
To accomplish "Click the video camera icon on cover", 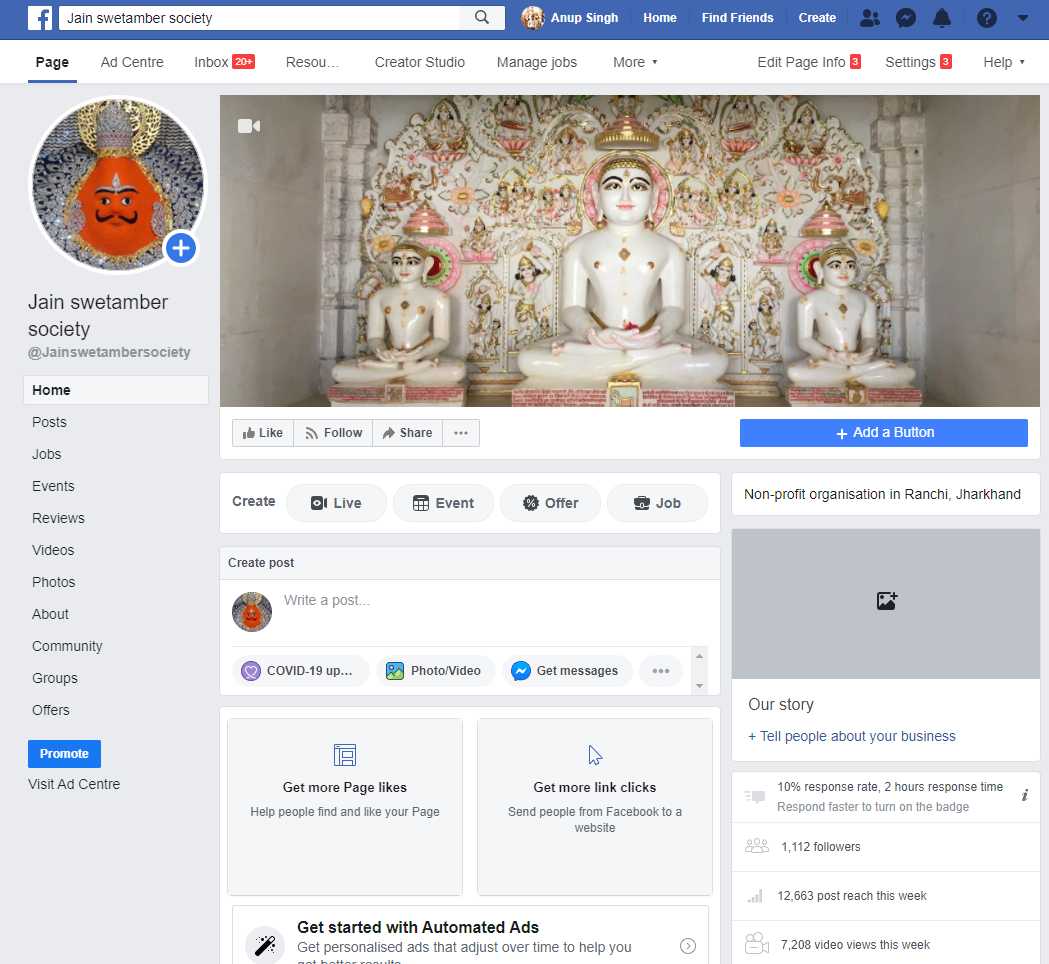I will 249,126.
